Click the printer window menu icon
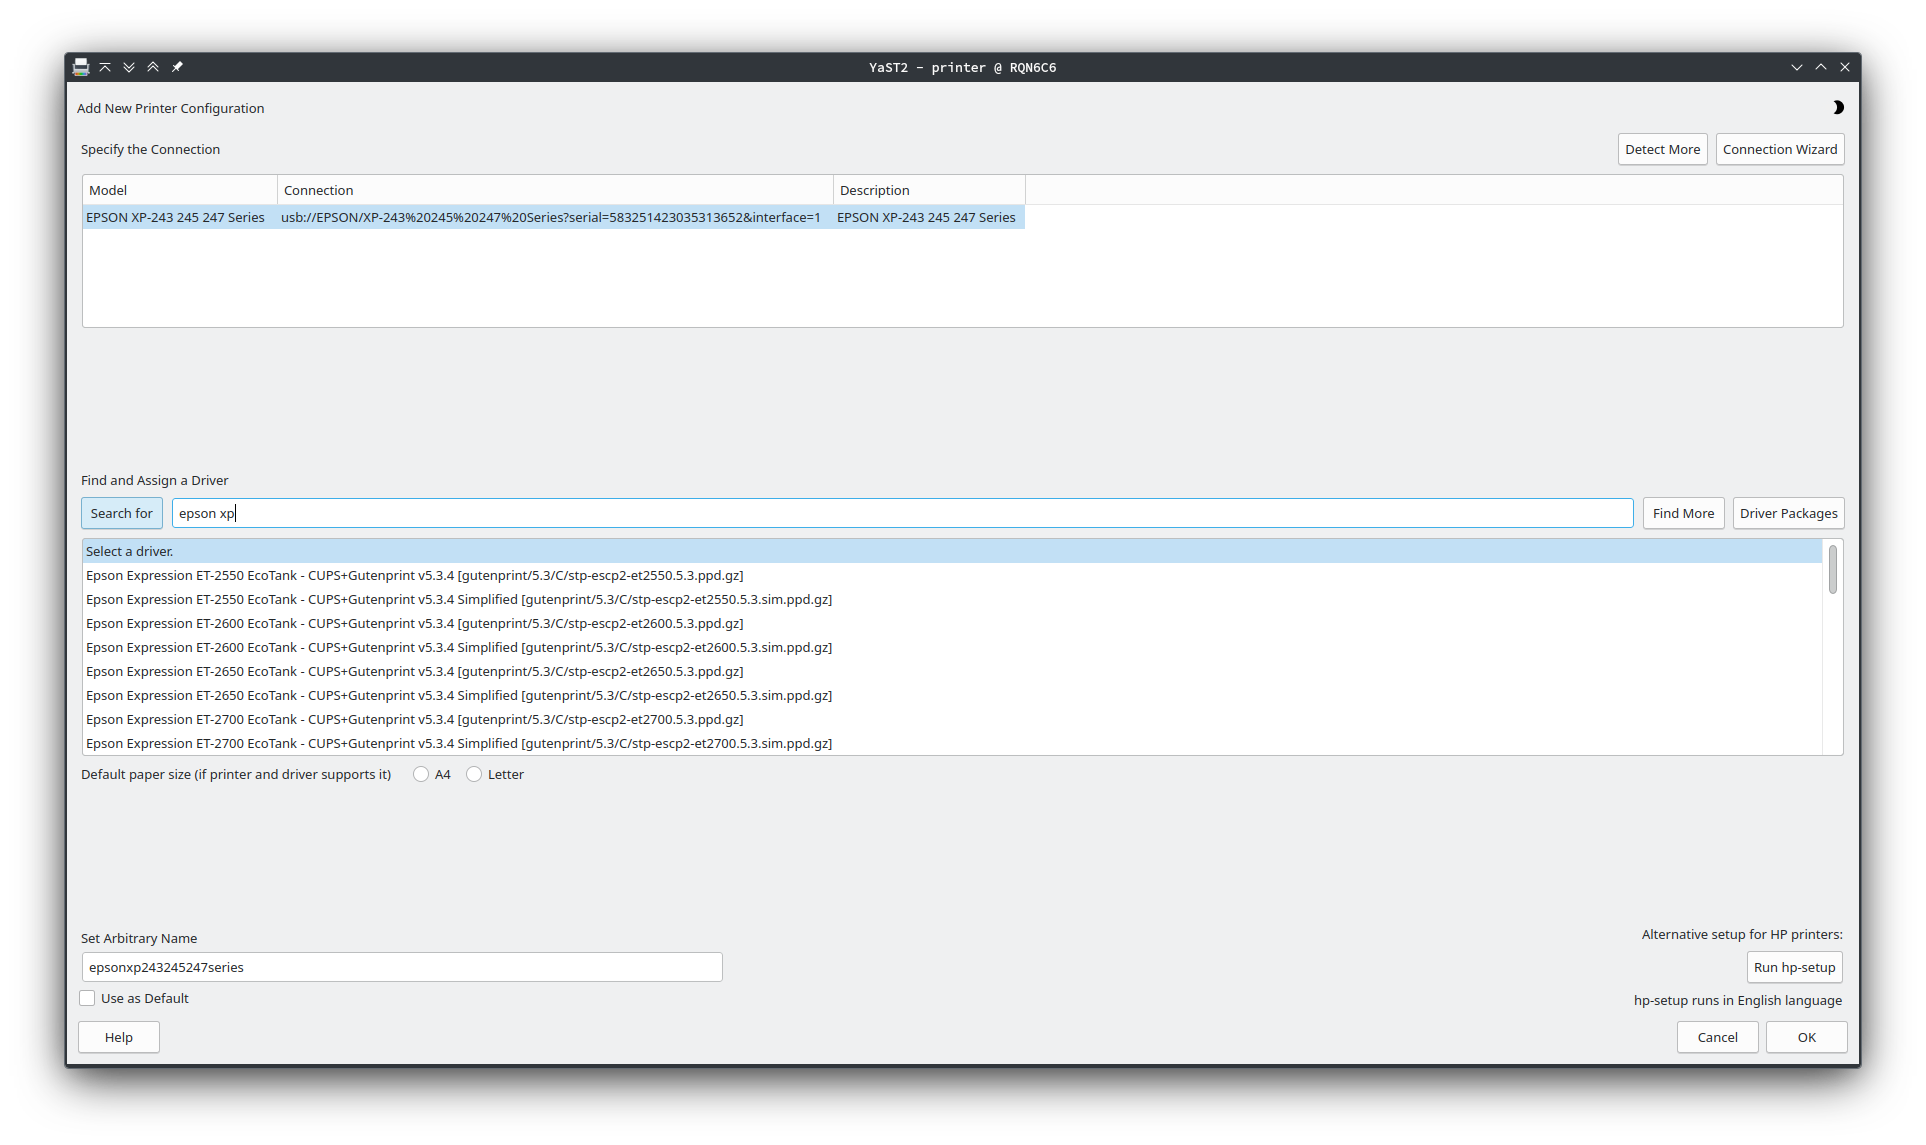The width and height of the screenshot is (1926, 1145). click(x=81, y=67)
